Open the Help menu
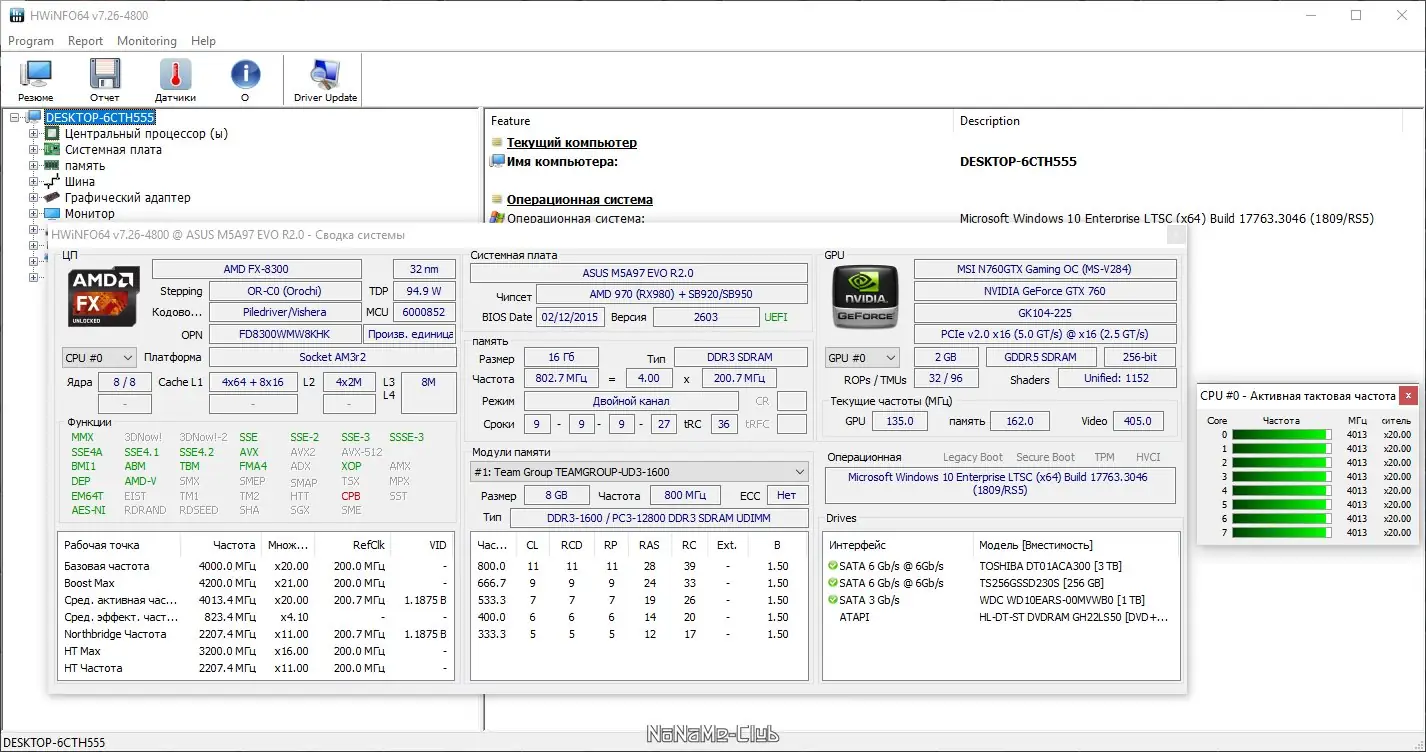Viewport: 1426px width, 752px height. coord(204,41)
